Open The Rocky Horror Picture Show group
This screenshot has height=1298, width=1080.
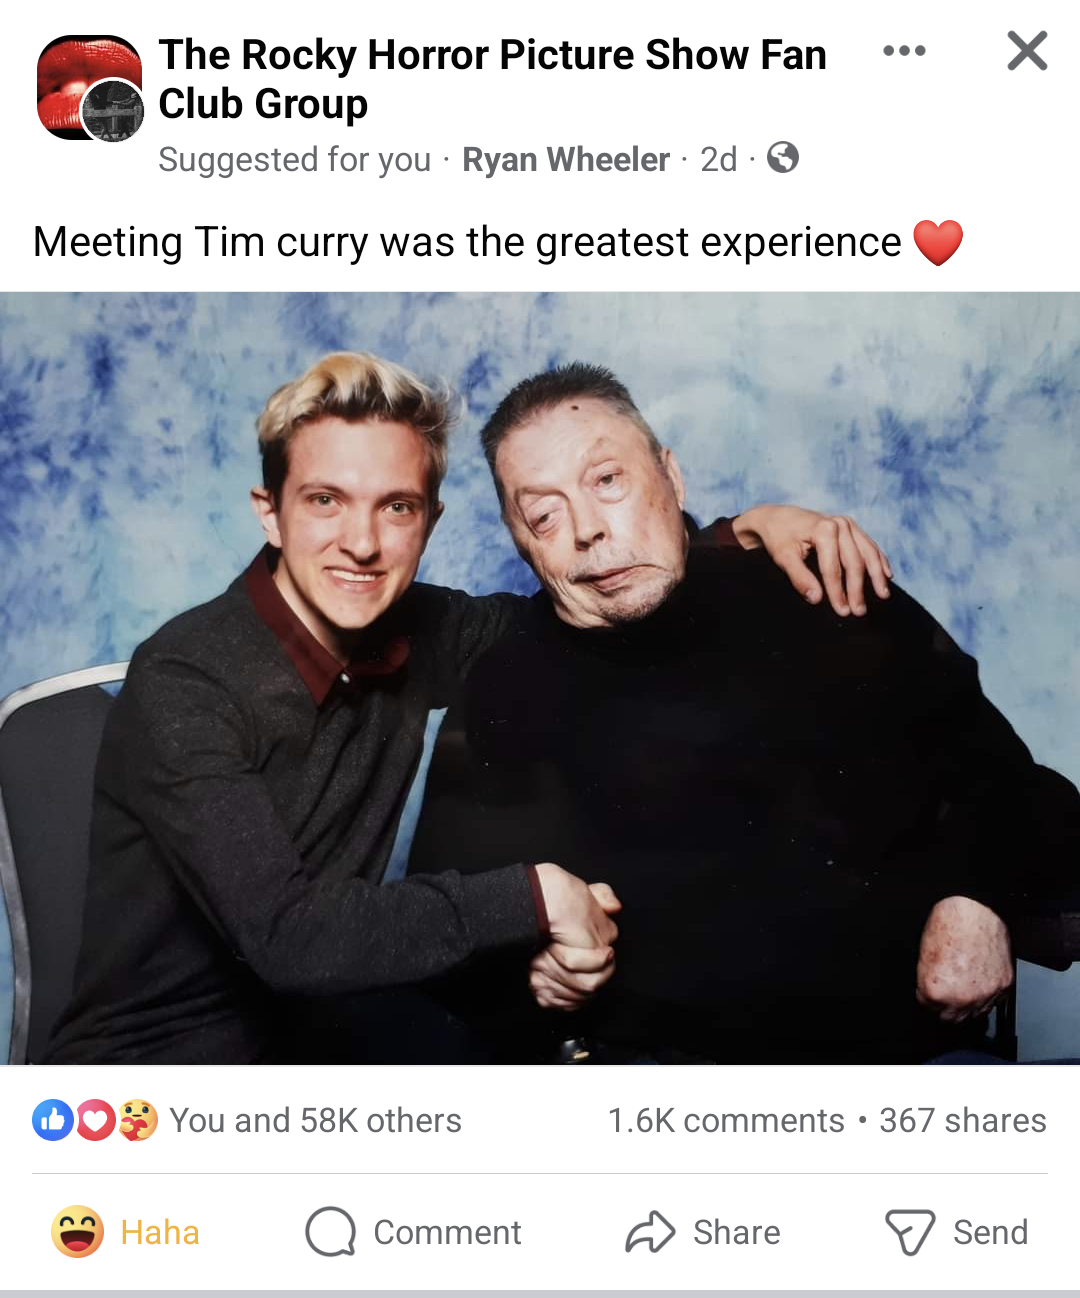pos(492,79)
